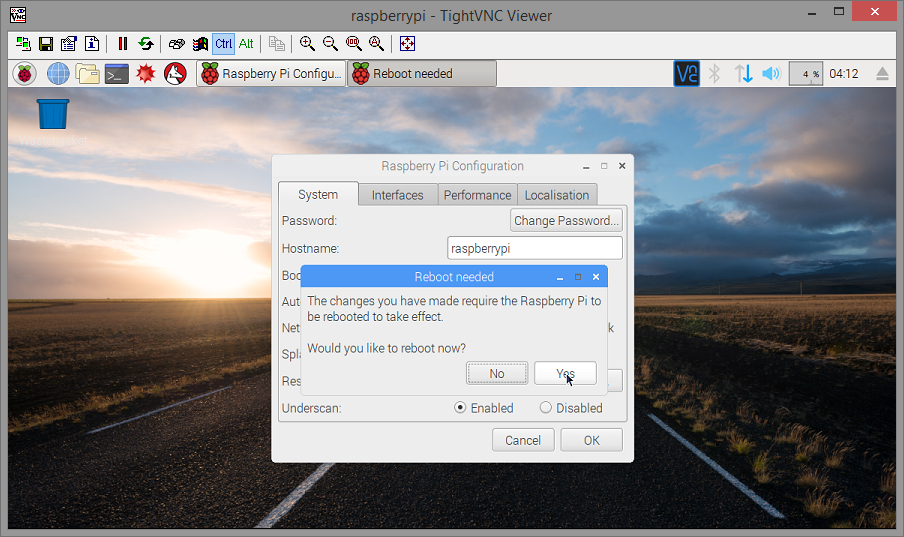This screenshot has height=537, width=904.
Task: Close the Reboot needed dialog
Action: click(596, 277)
